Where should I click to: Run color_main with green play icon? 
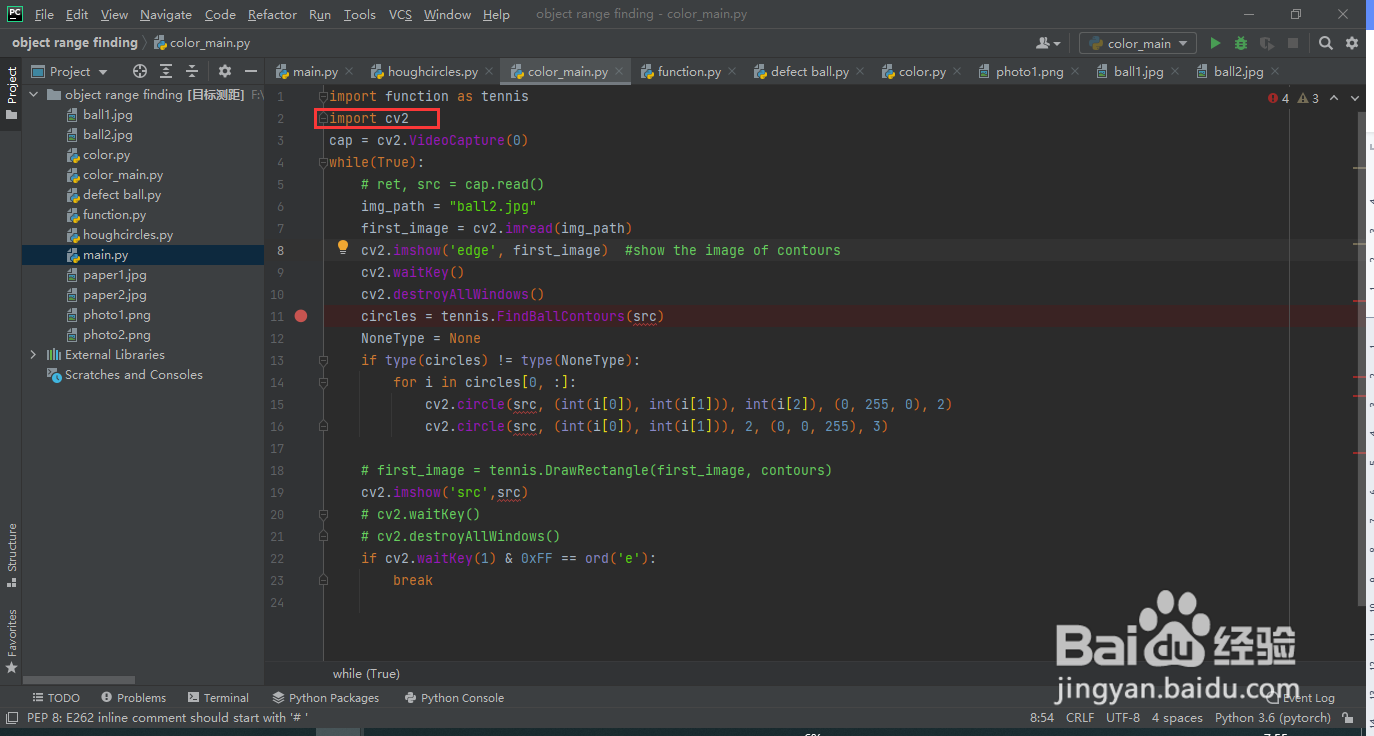(1215, 43)
